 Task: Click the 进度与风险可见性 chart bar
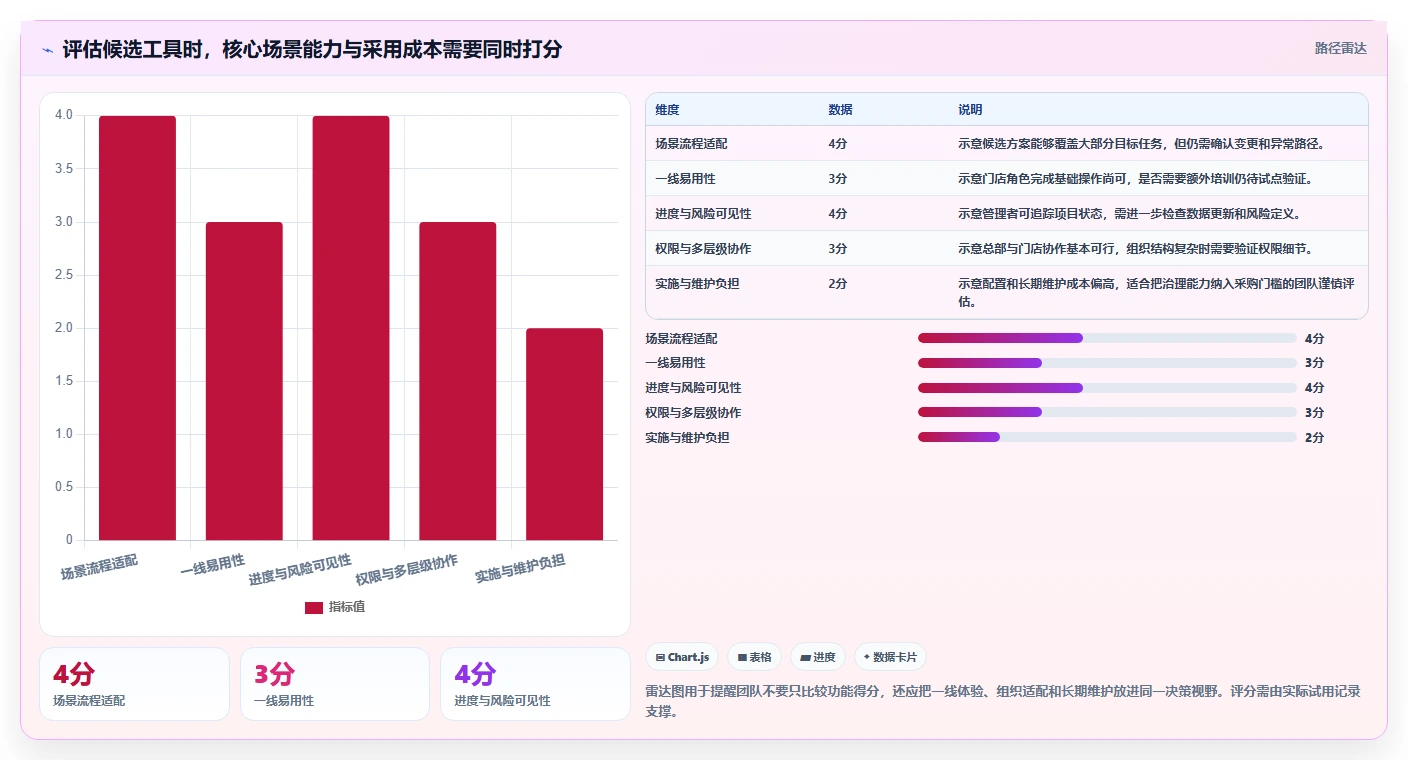click(x=351, y=328)
